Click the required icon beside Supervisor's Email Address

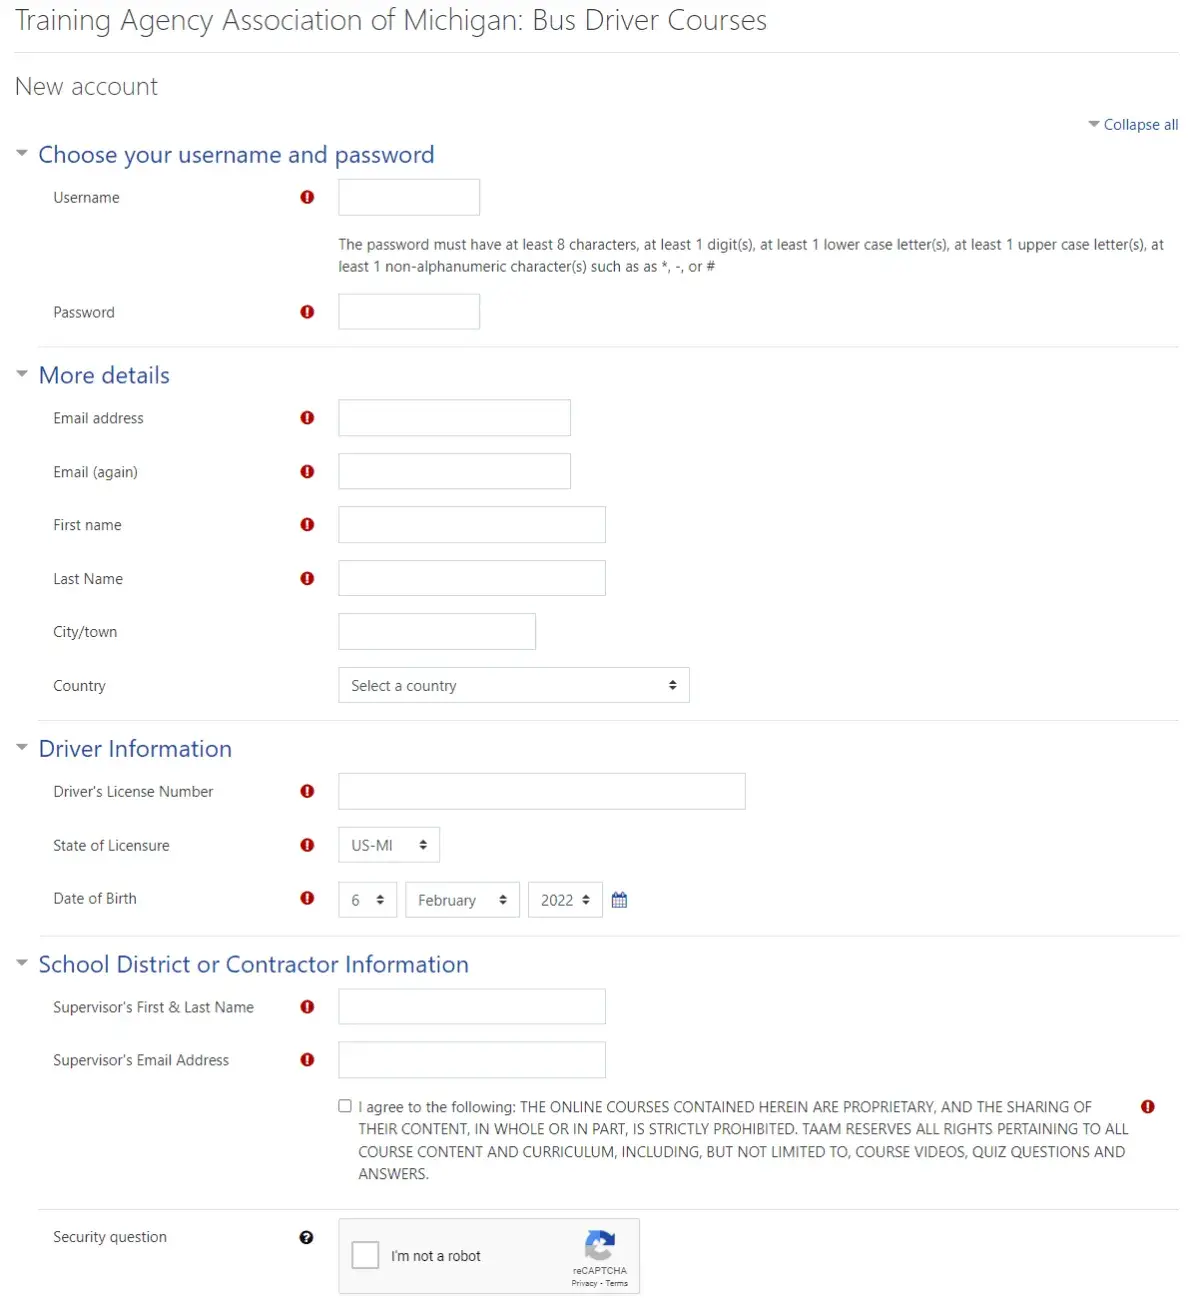(x=307, y=1060)
